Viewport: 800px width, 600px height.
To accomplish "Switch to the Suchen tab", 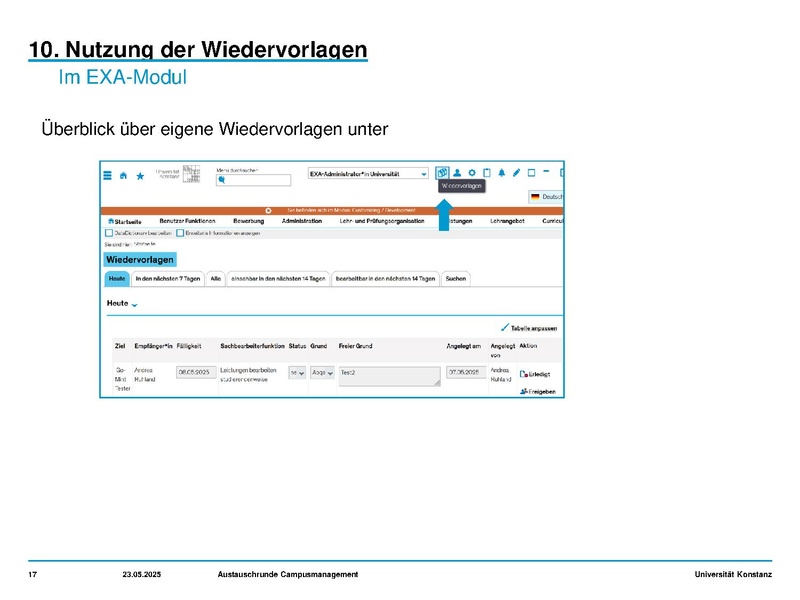I will click(456, 279).
